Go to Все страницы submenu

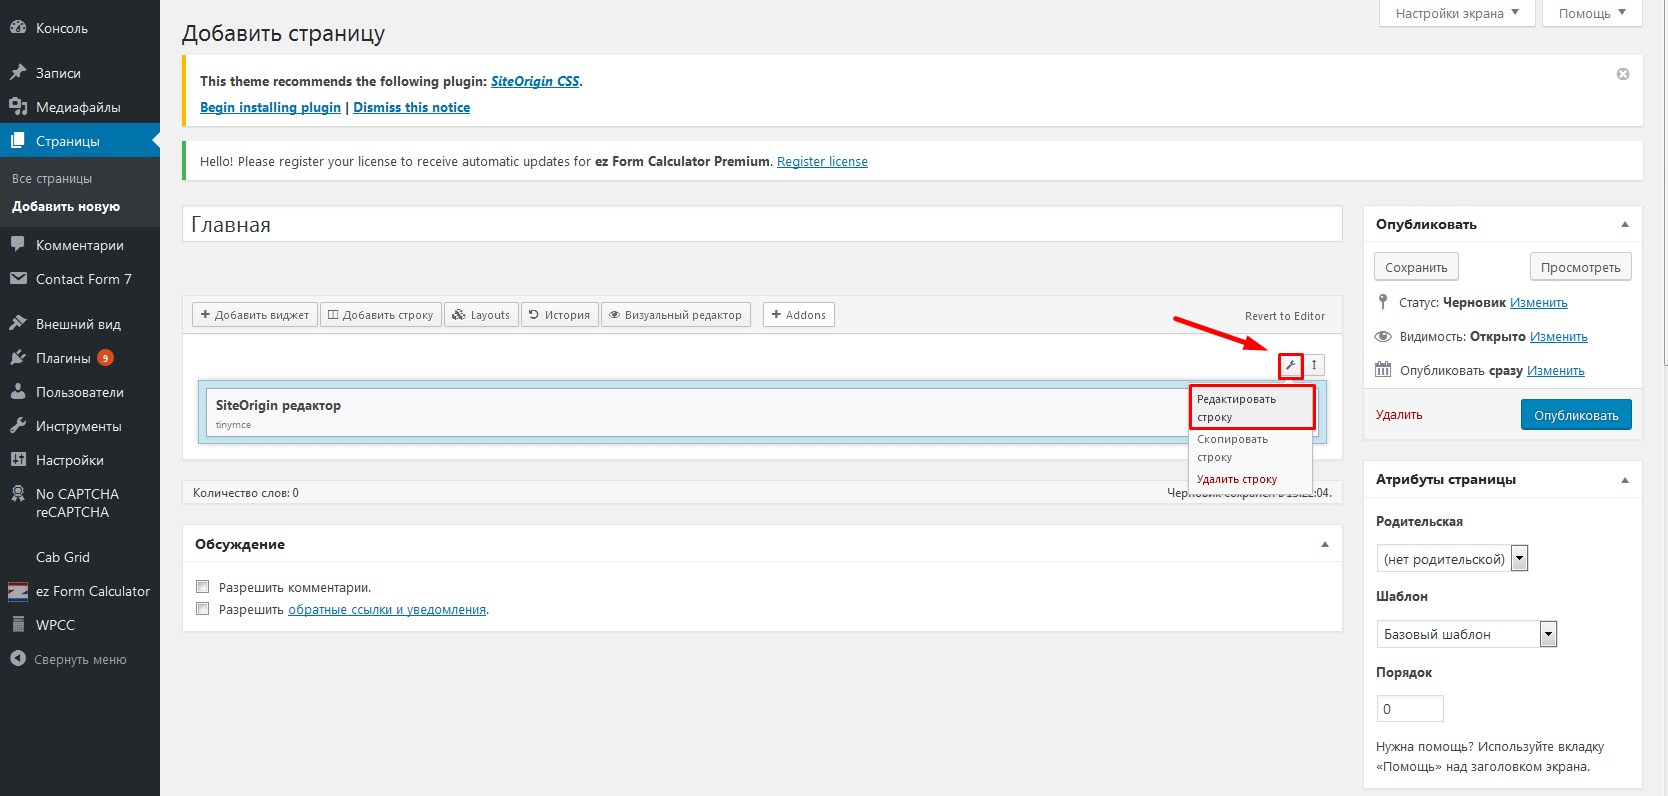pos(52,179)
